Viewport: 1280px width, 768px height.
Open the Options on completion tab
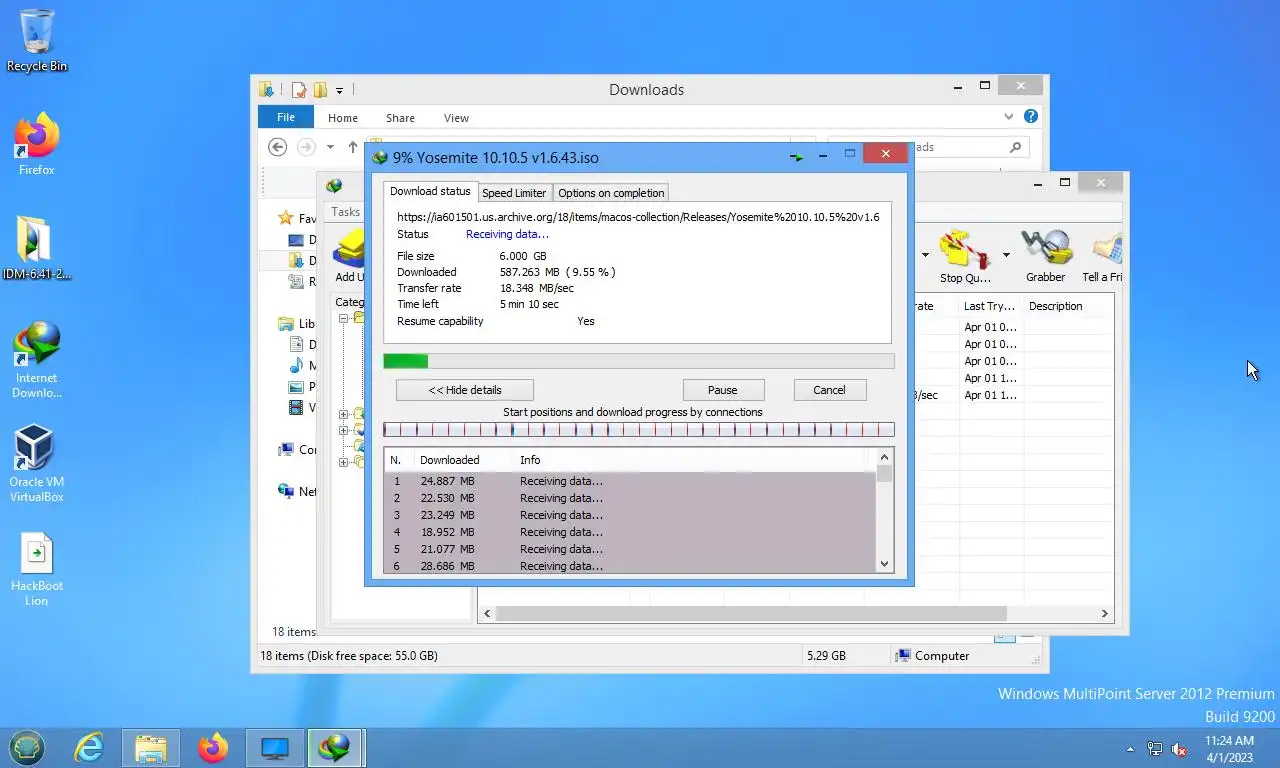(x=611, y=193)
